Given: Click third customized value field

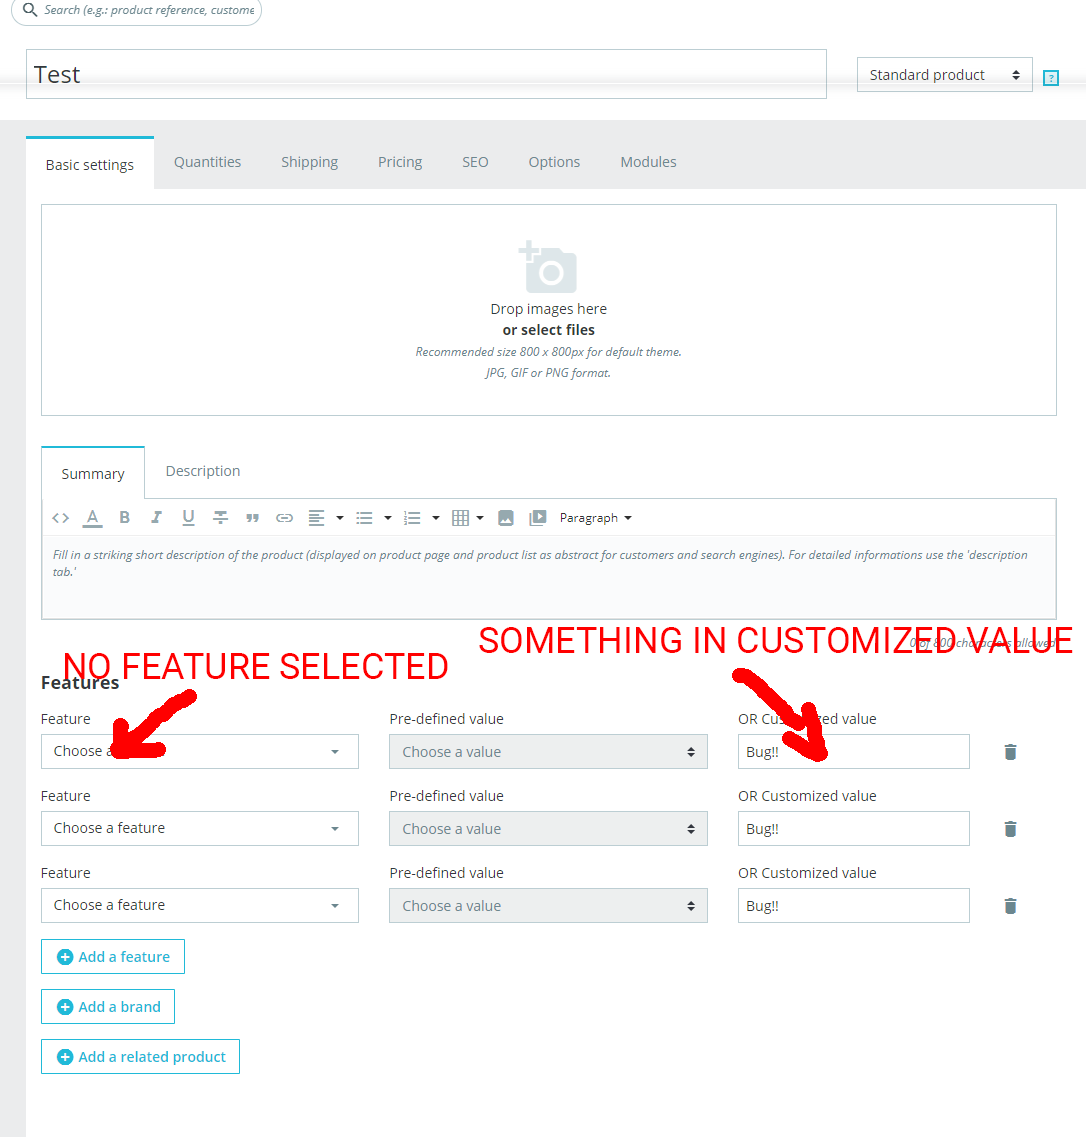Looking at the screenshot, I should pyautogui.click(x=853, y=905).
